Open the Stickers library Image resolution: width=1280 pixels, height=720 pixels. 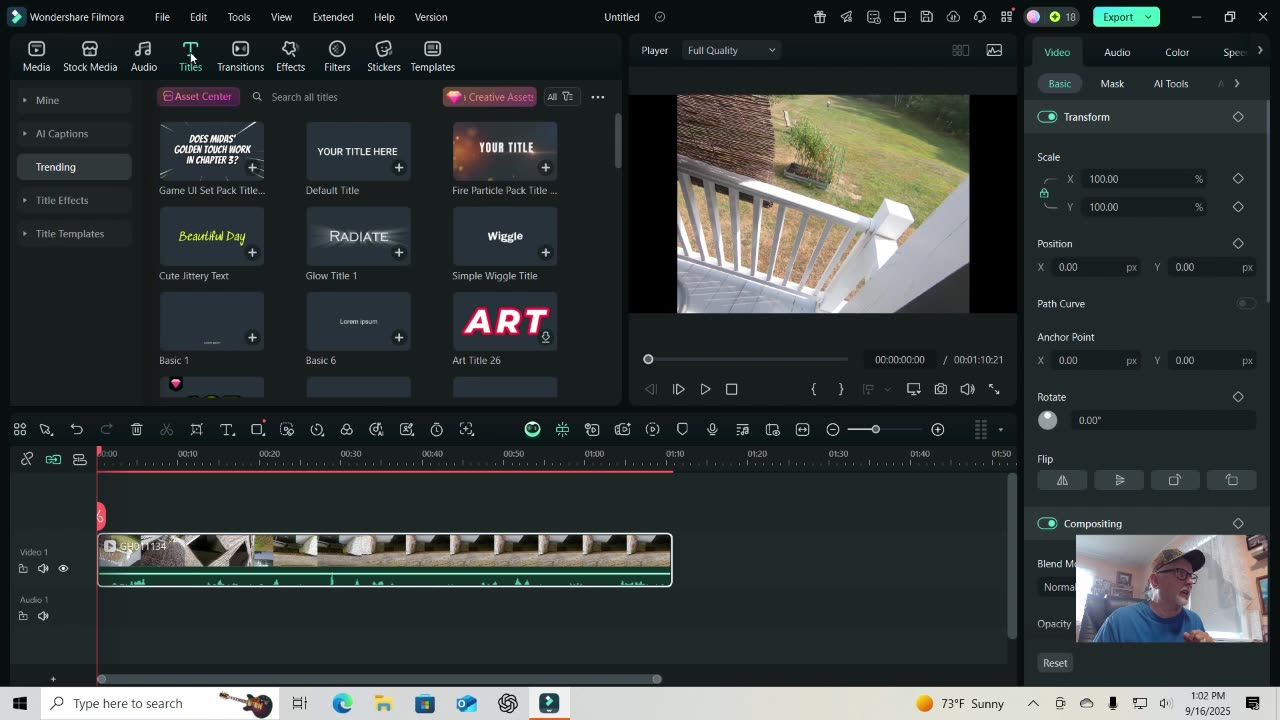point(383,56)
